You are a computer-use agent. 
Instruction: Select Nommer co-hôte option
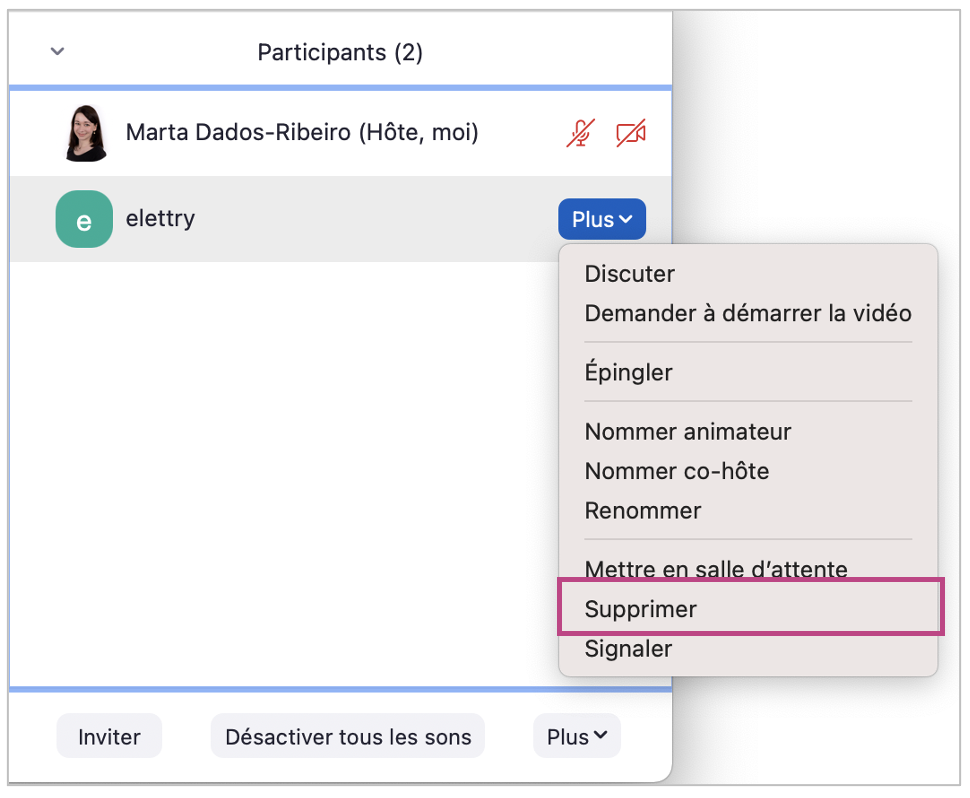click(x=677, y=471)
